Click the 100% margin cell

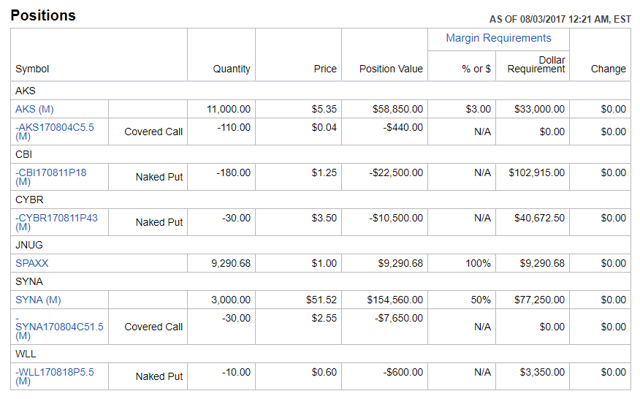(478, 263)
